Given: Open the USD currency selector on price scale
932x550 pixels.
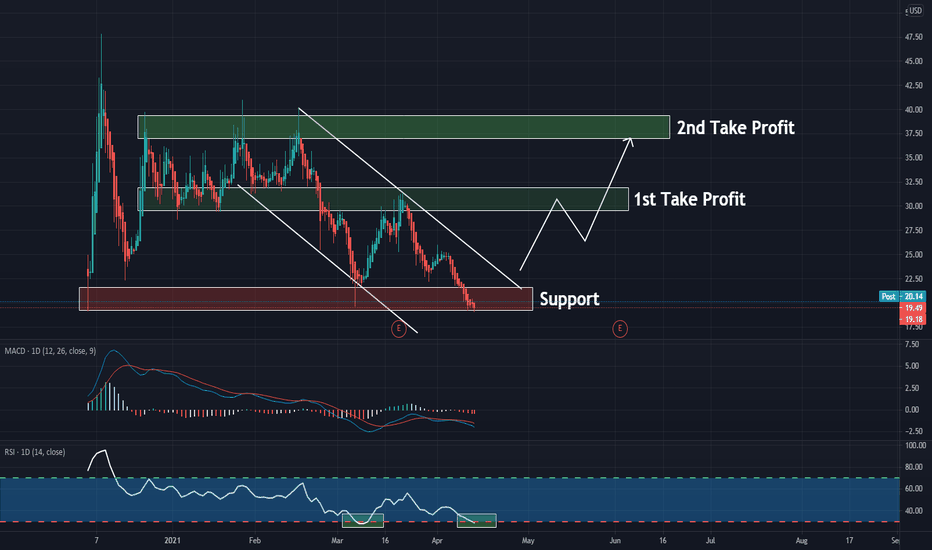Looking at the screenshot, I should click(x=914, y=11).
